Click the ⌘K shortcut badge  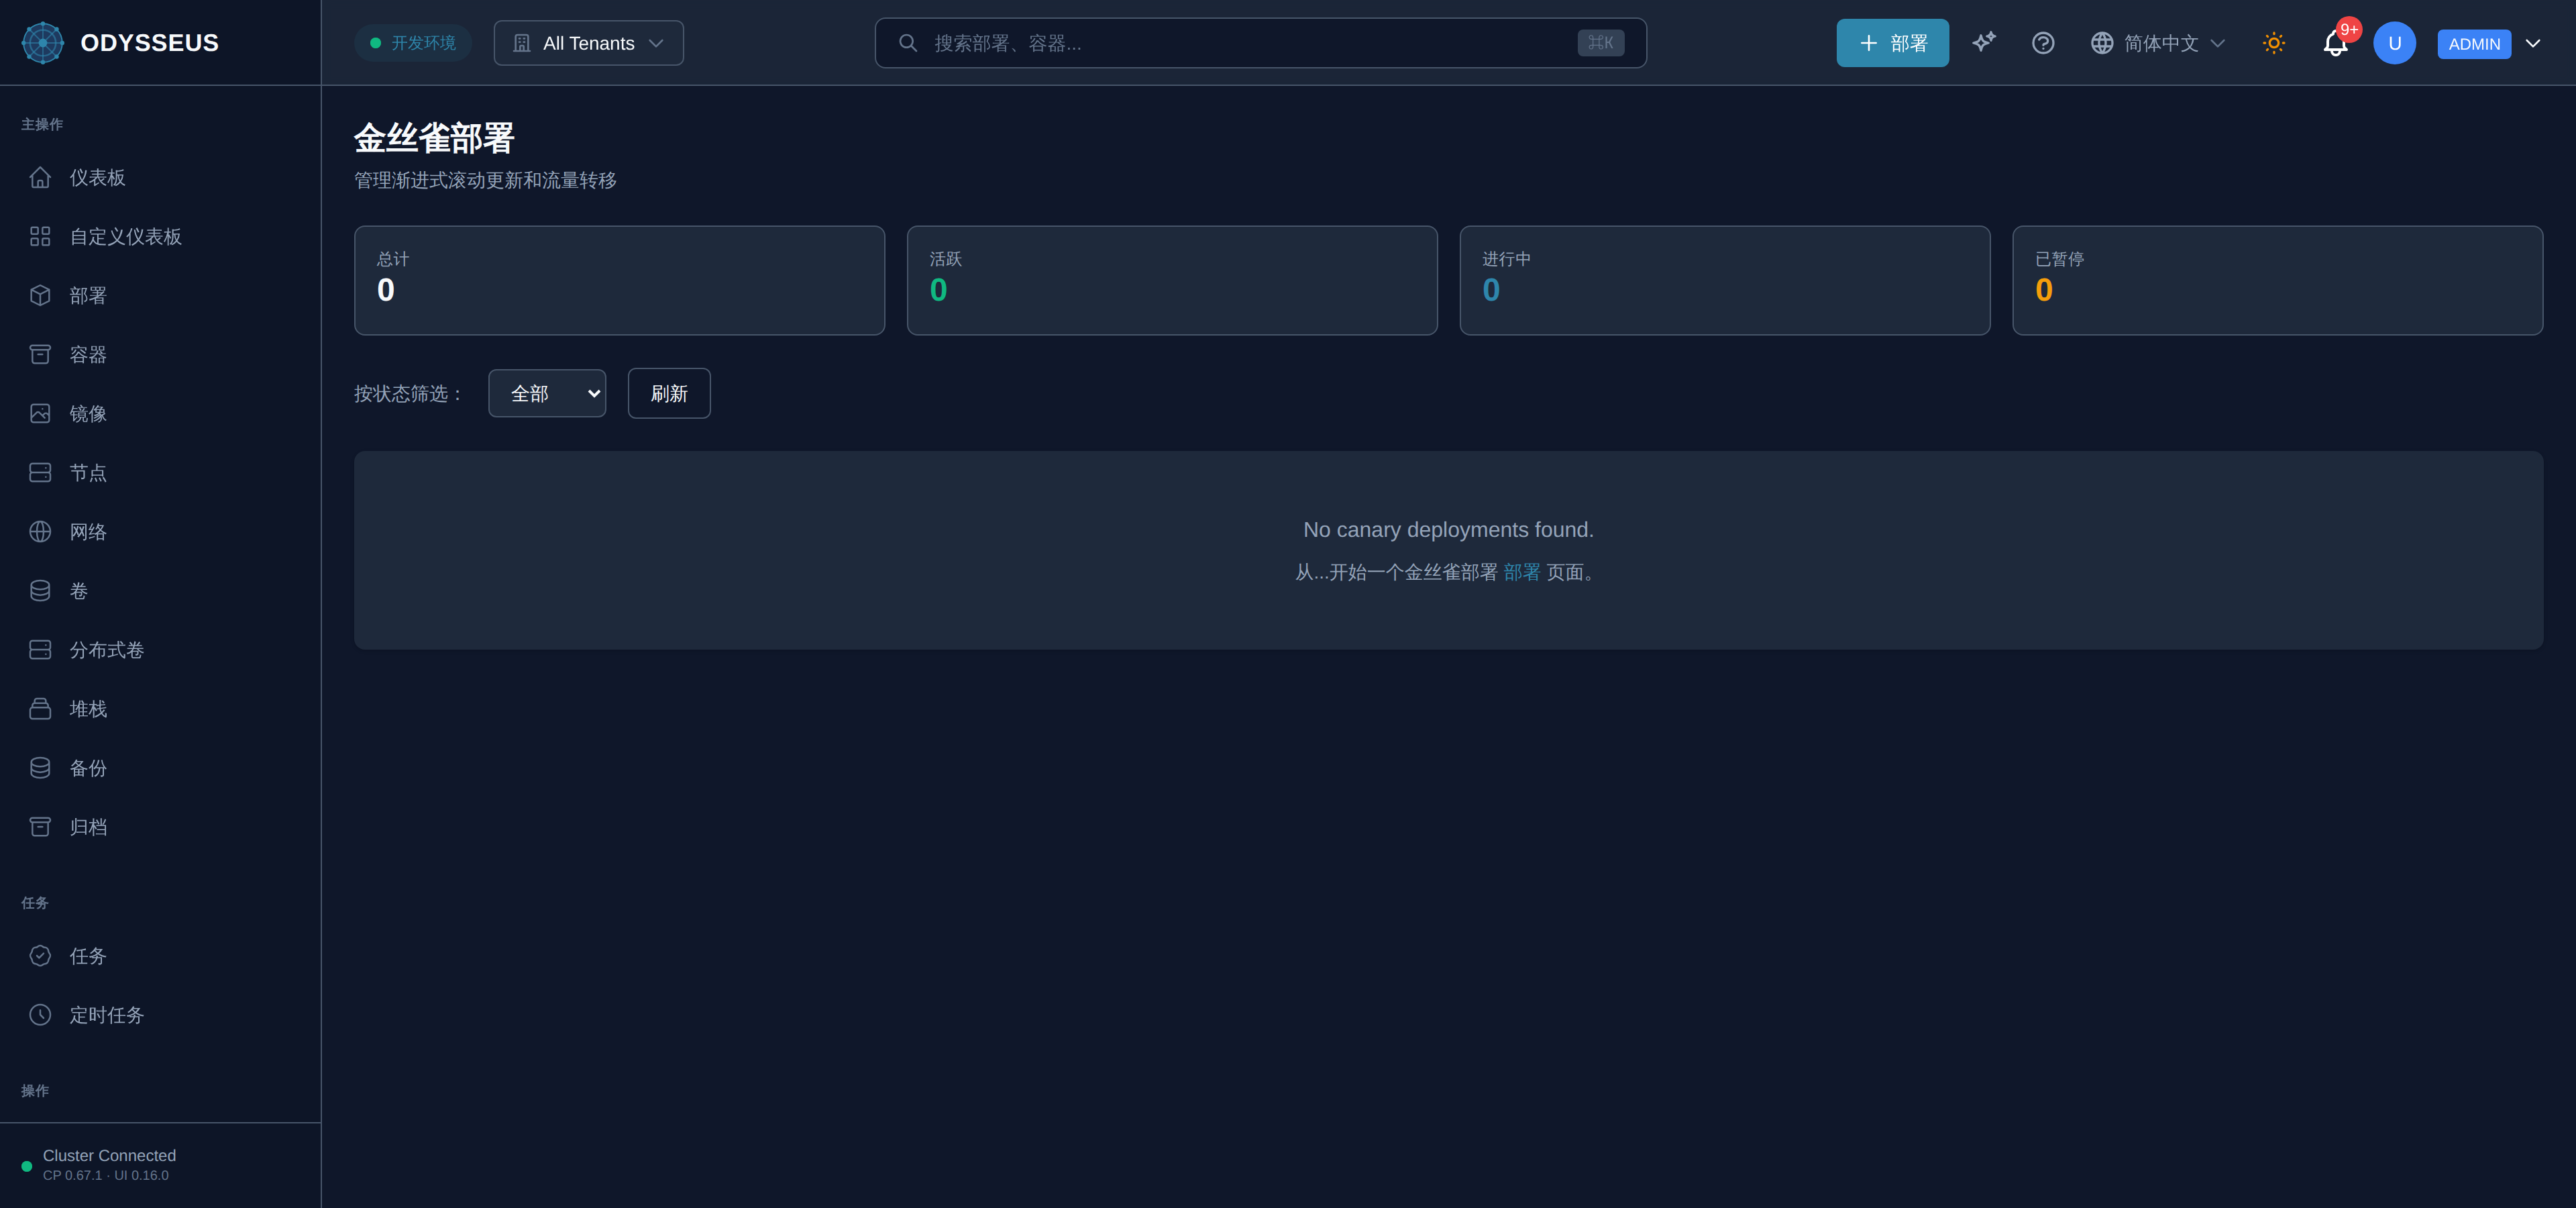1600,43
